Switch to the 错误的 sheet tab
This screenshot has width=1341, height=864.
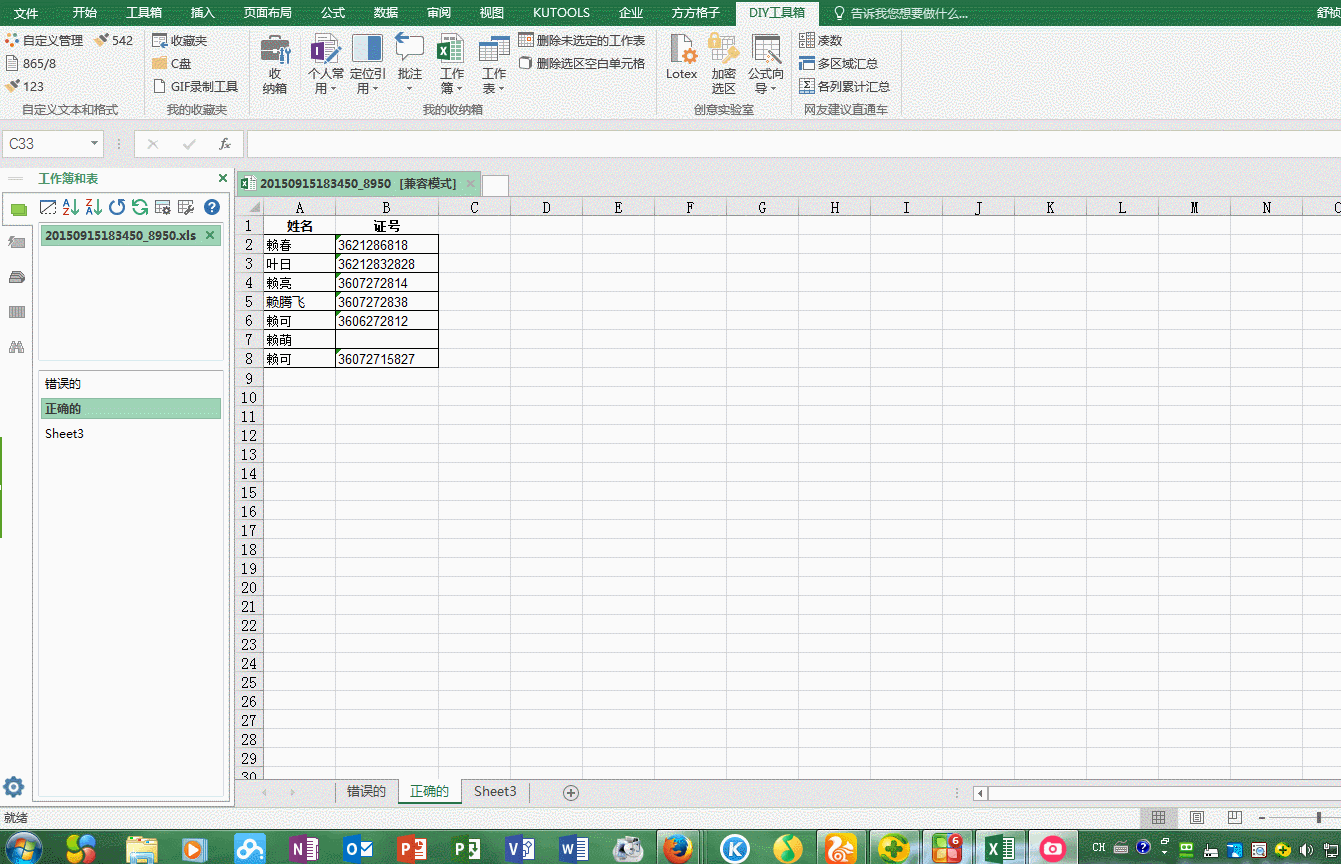point(366,791)
